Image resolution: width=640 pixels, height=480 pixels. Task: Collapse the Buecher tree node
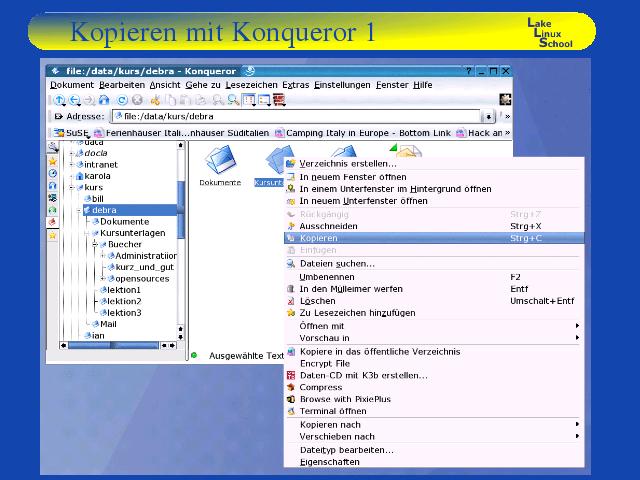point(95,244)
